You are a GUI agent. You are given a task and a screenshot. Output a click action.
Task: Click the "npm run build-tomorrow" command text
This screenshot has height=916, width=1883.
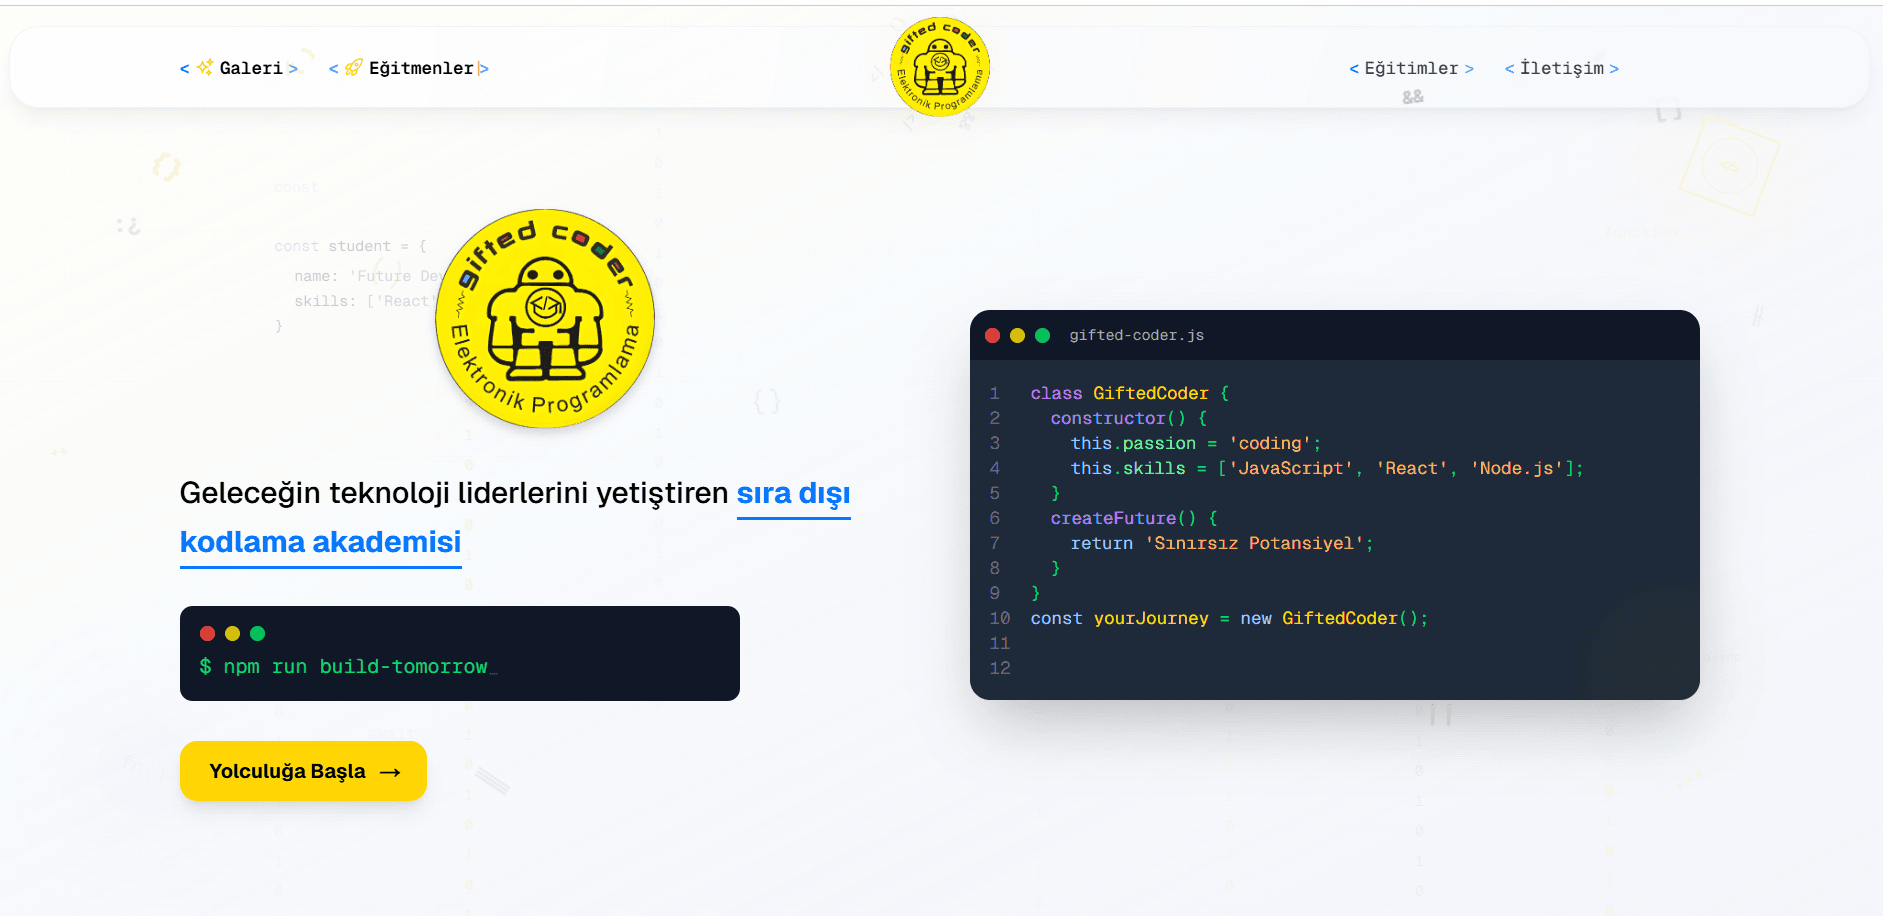click(355, 667)
